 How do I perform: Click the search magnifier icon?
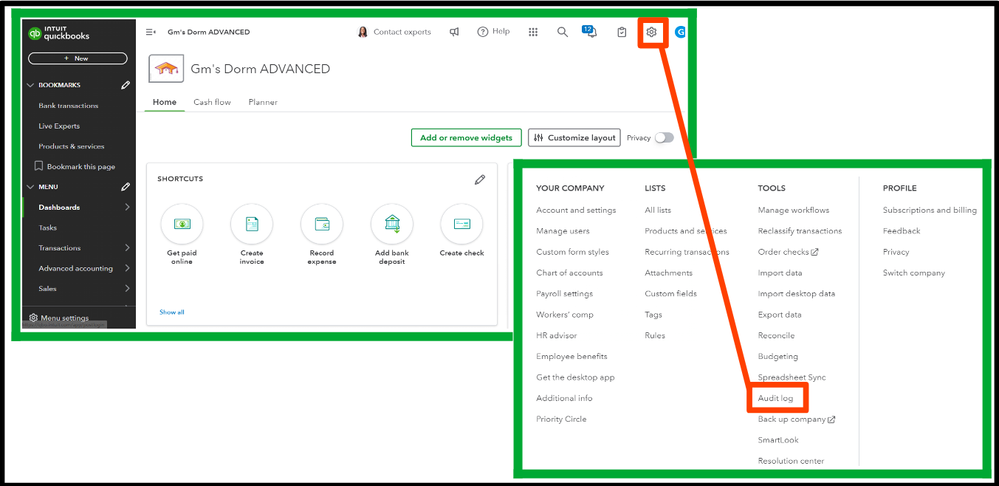563,32
